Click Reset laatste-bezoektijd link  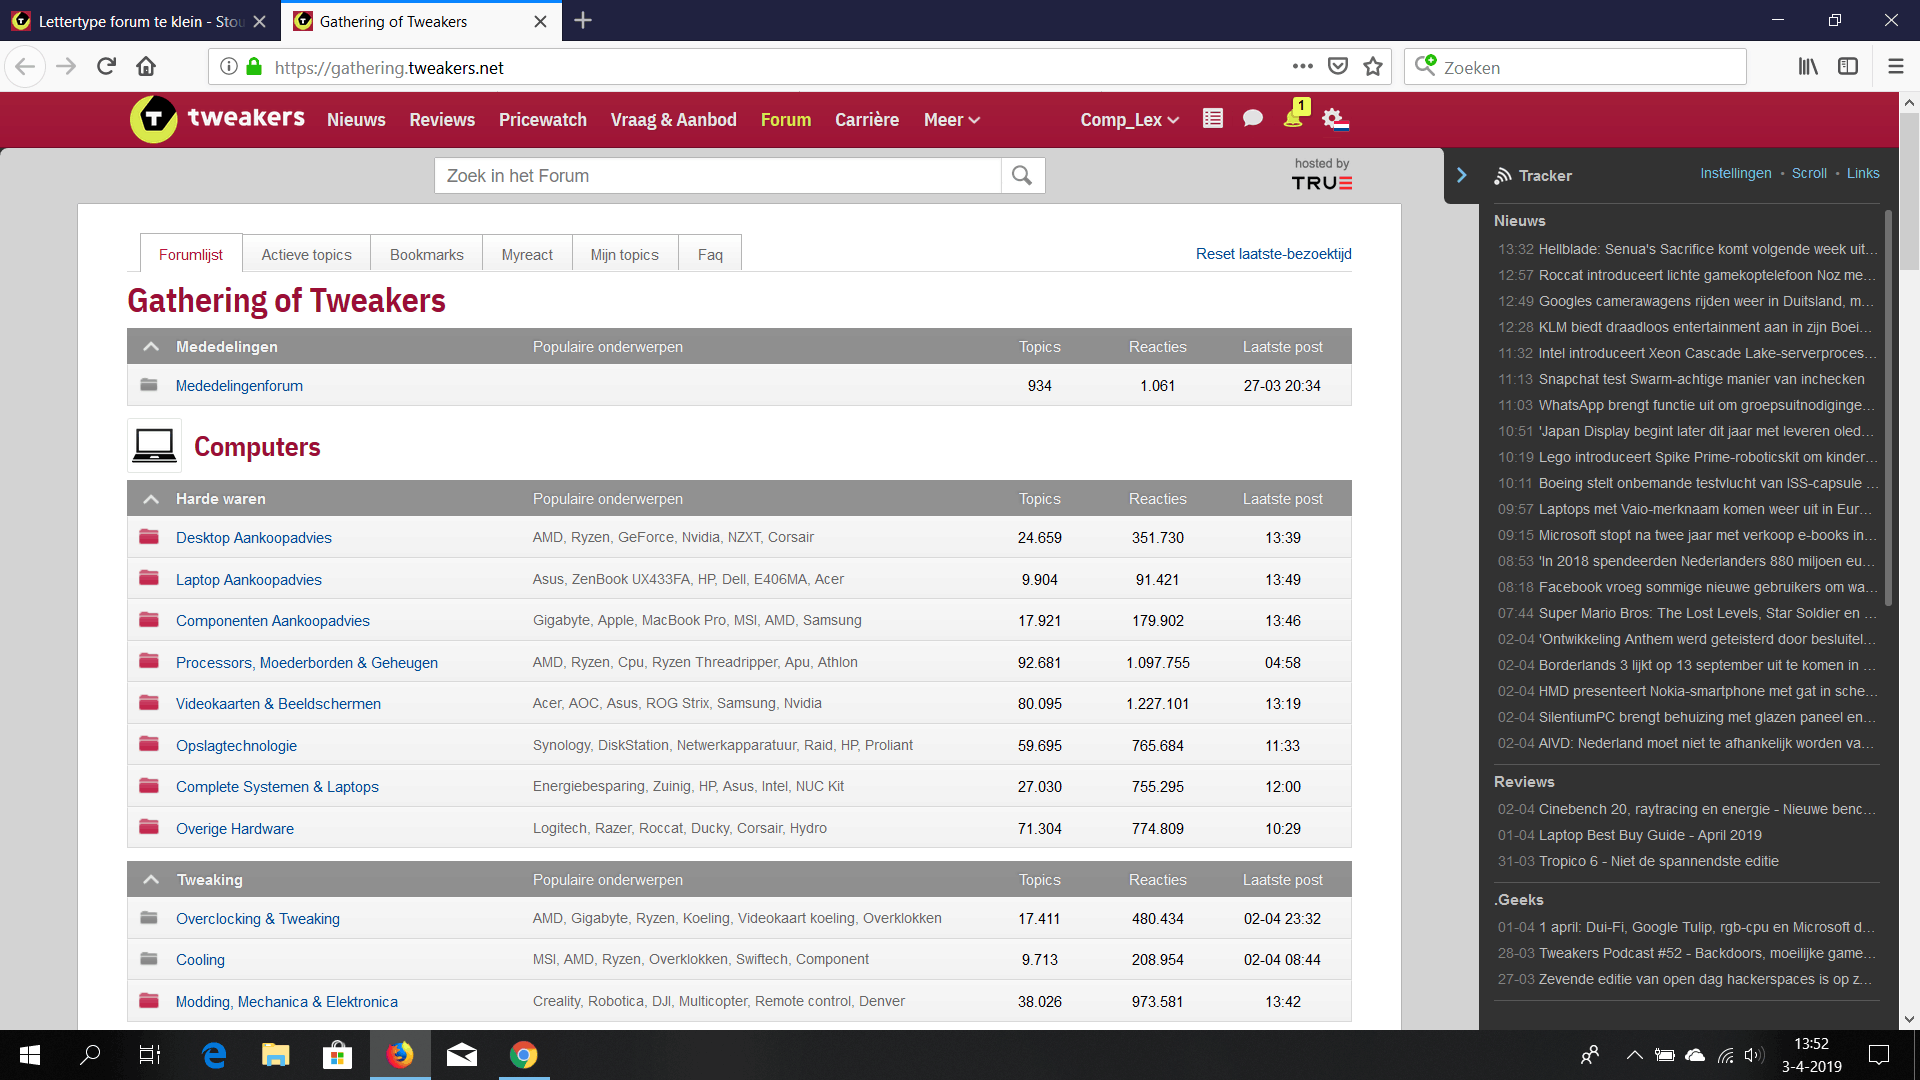click(x=1273, y=254)
